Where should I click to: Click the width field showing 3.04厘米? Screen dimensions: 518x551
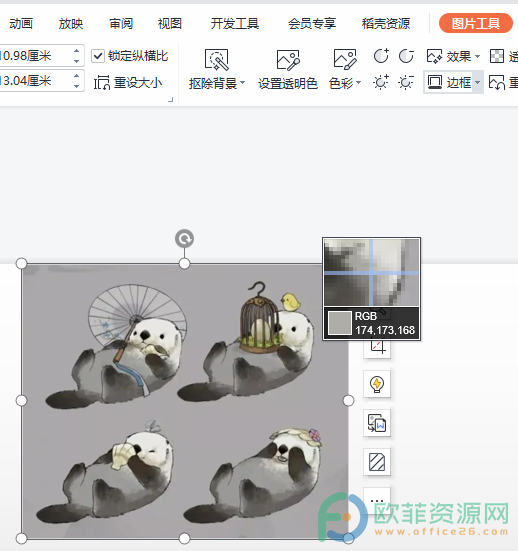[x=35, y=81]
